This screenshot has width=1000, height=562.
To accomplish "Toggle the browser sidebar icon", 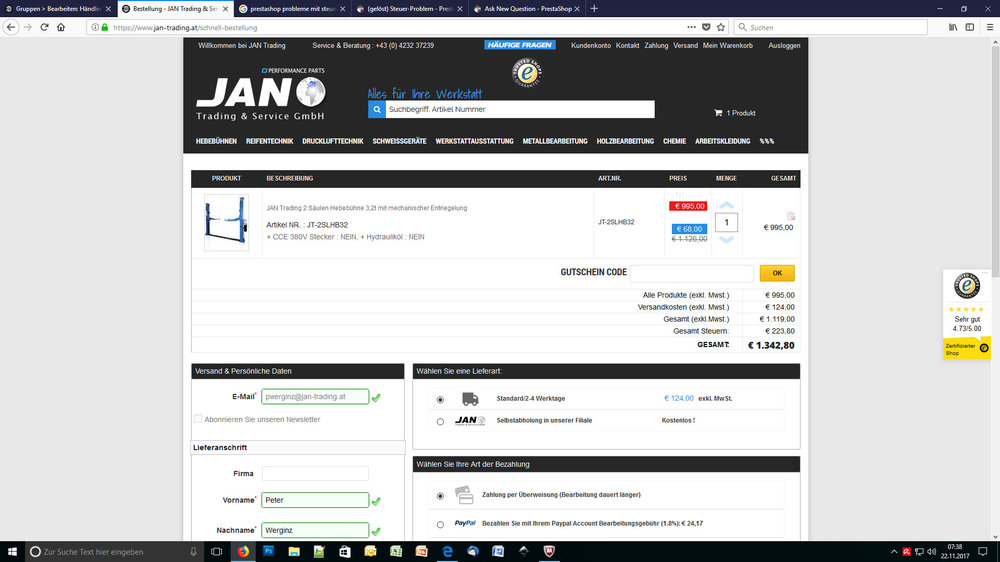I will pyautogui.click(x=970, y=27).
